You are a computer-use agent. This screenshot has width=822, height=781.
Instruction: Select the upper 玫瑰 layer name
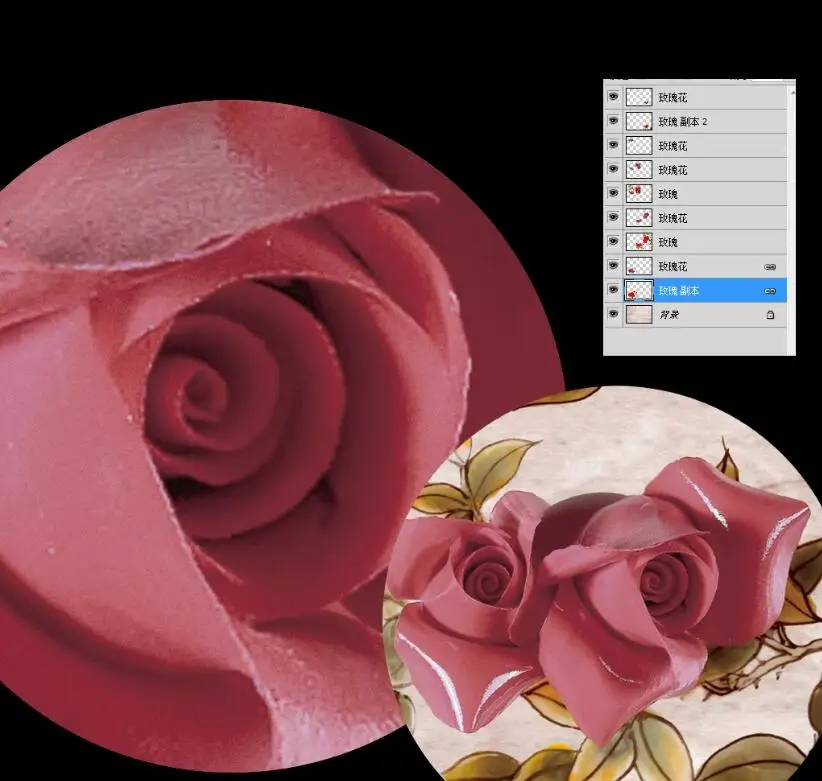pos(668,194)
